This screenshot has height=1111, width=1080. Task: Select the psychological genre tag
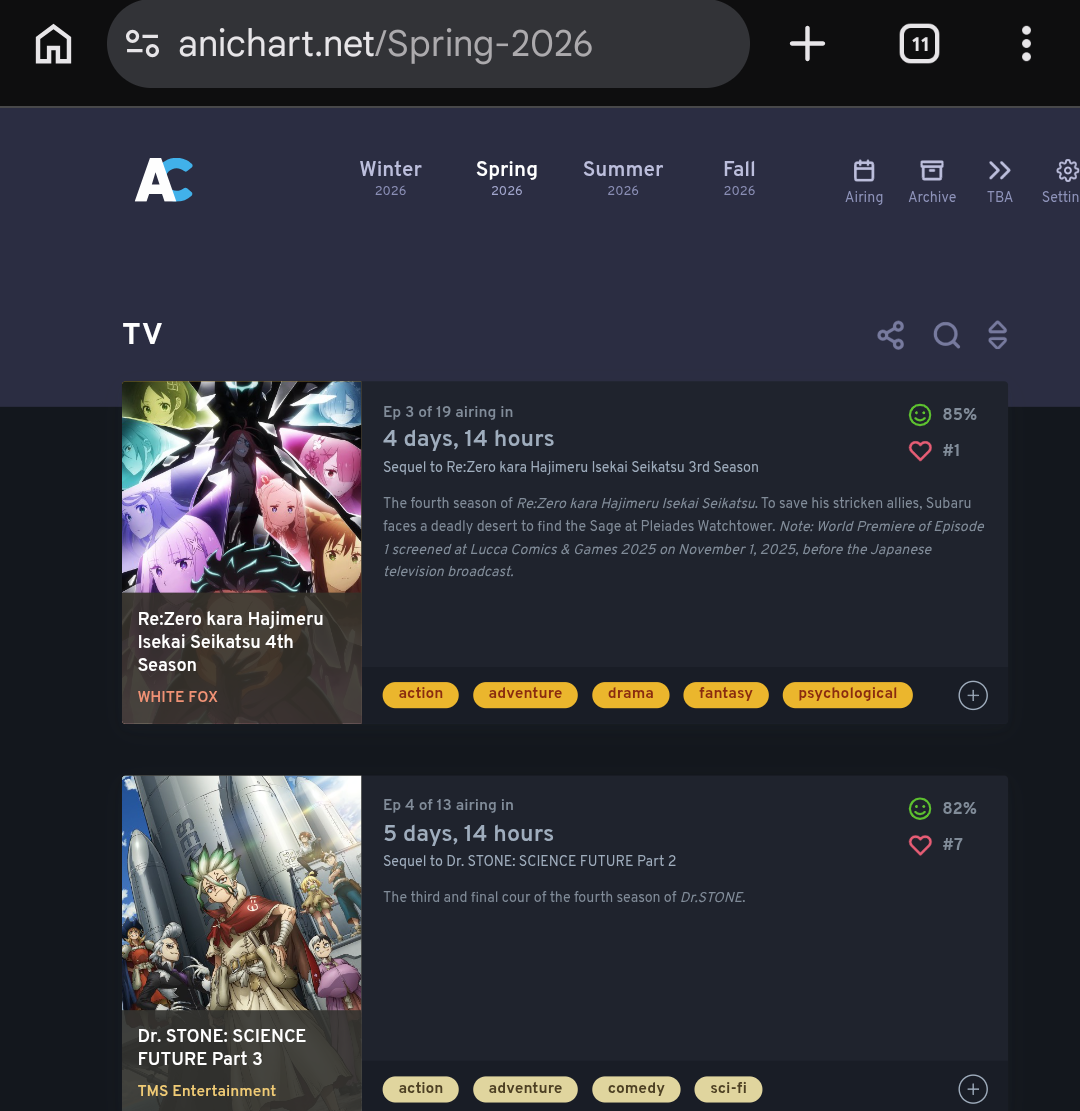click(x=848, y=694)
